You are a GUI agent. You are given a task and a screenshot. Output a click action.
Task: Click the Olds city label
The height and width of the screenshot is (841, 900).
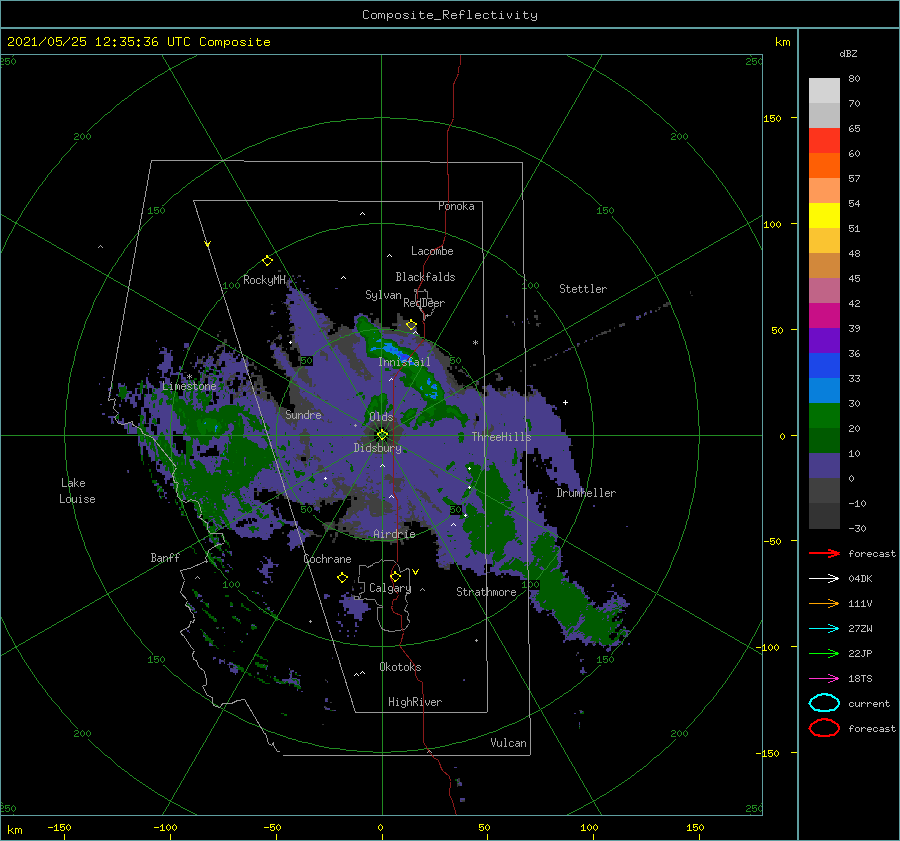click(x=381, y=417)
